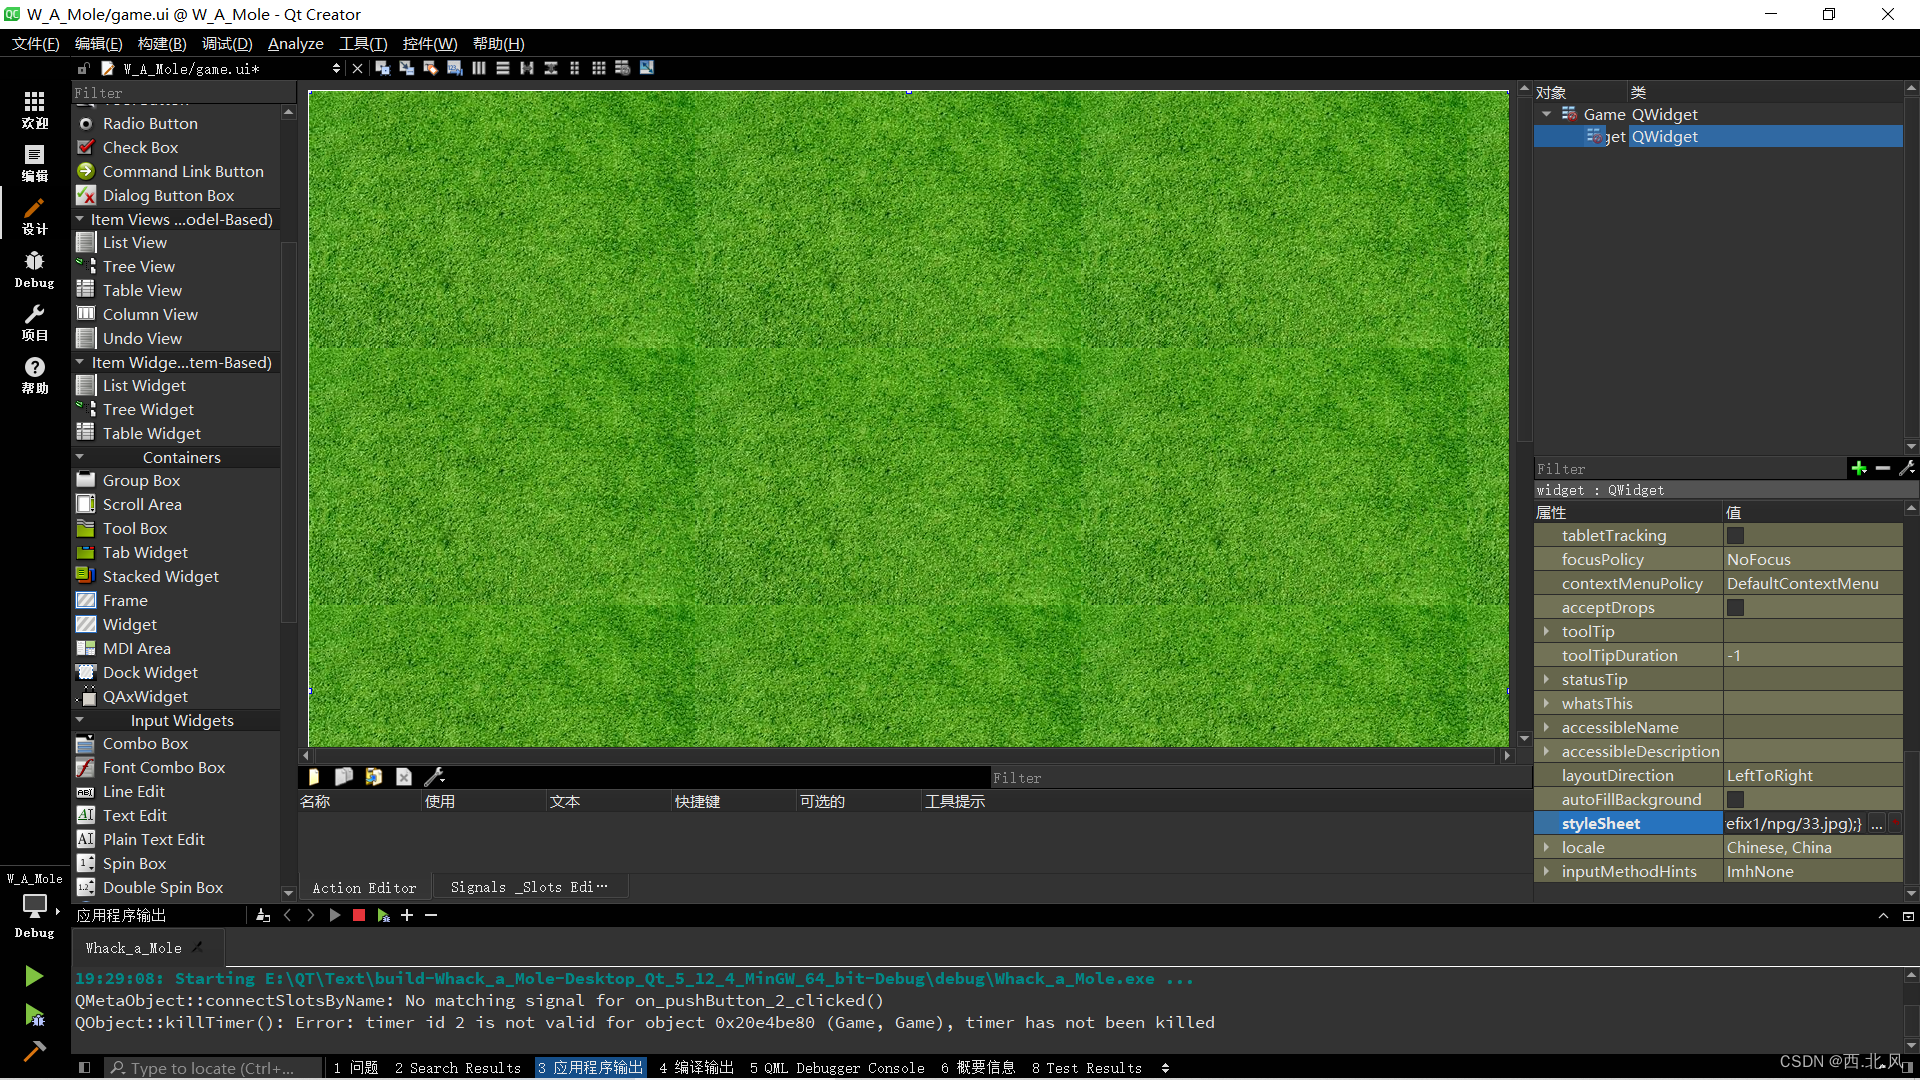The width and height of the screenshot is (1920, 1080).
Task: Open the Projects mode wrench icon
Action: 34,322
